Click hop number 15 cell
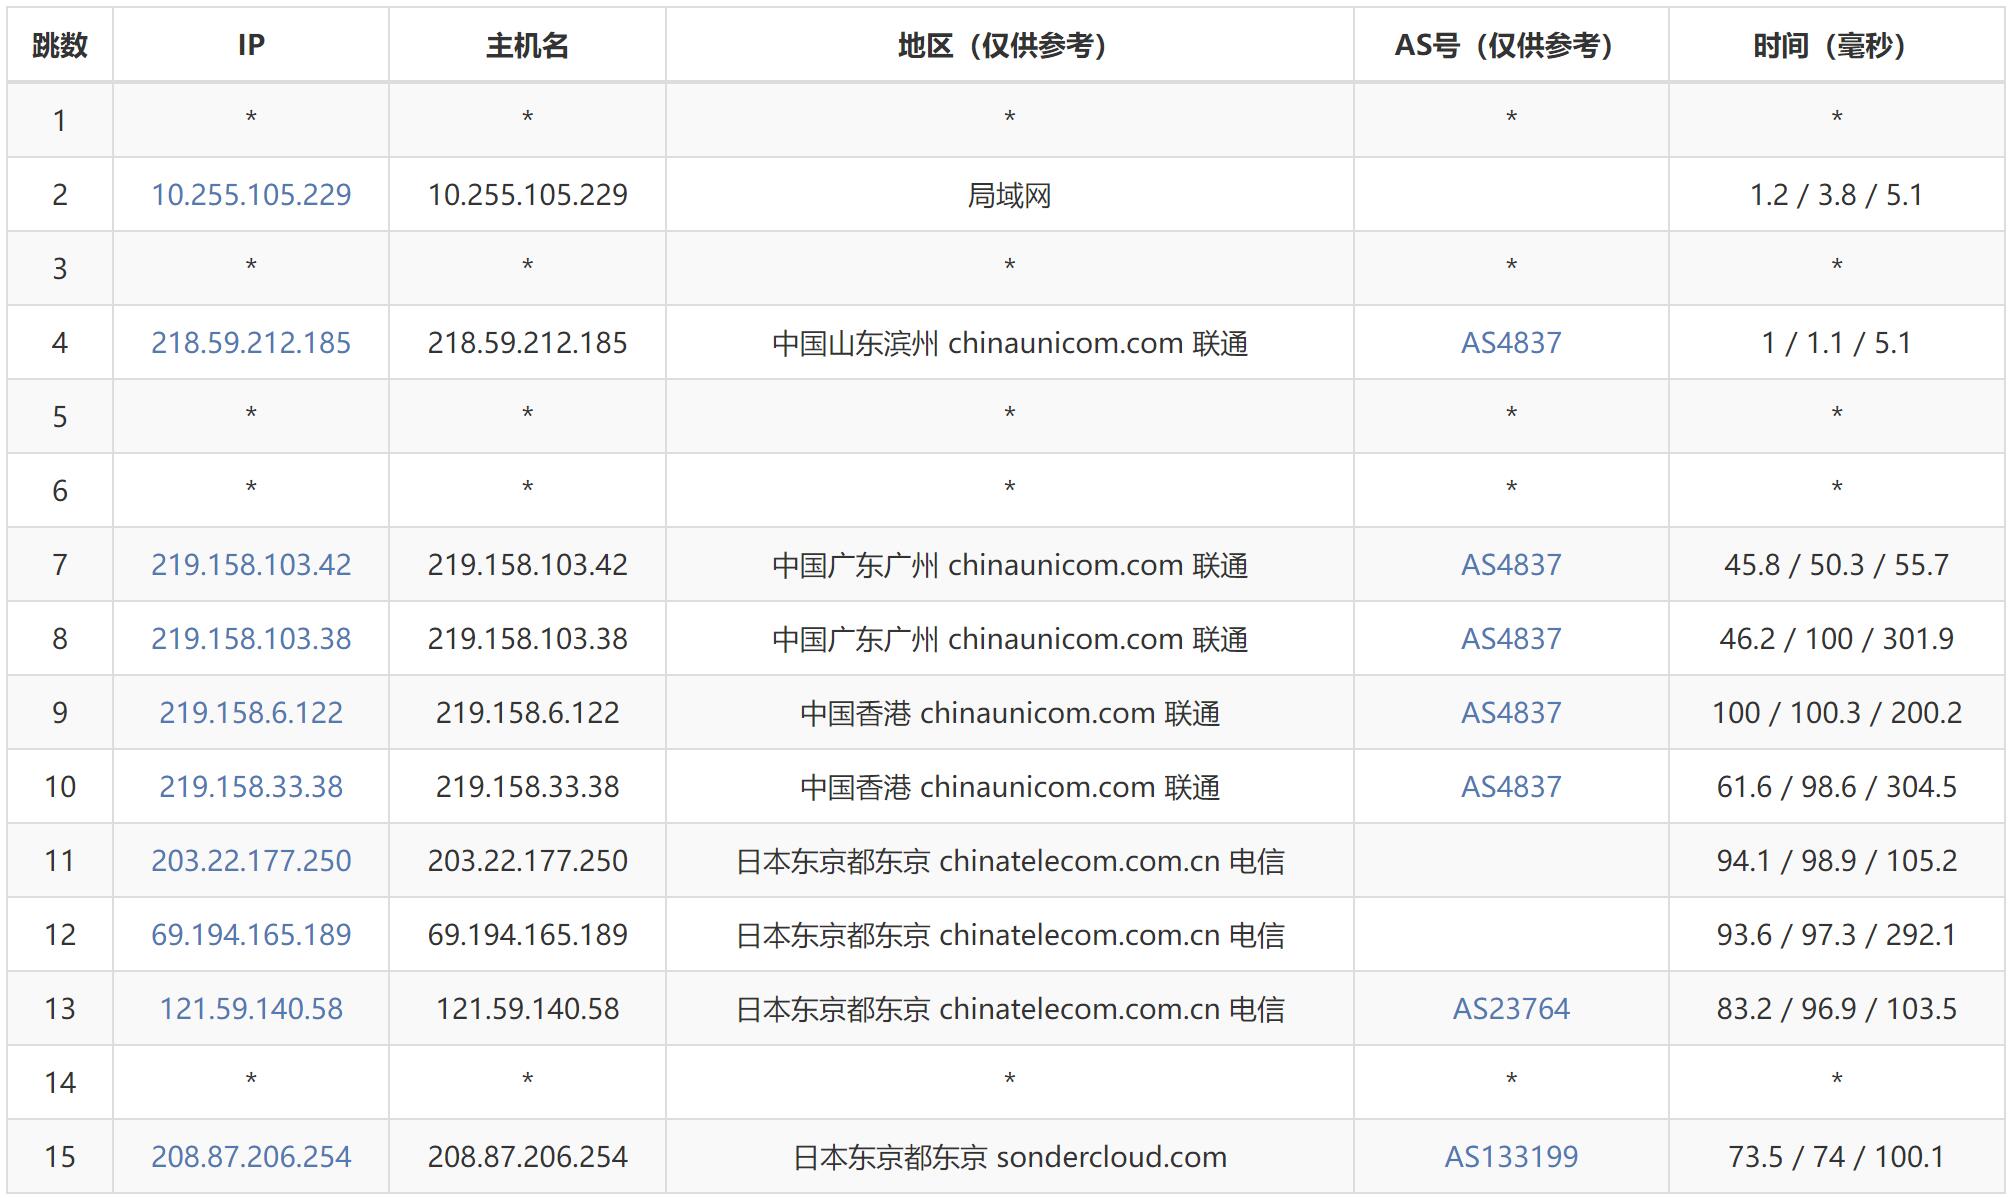The image size is (2010, 1198). coord(60,1156)
